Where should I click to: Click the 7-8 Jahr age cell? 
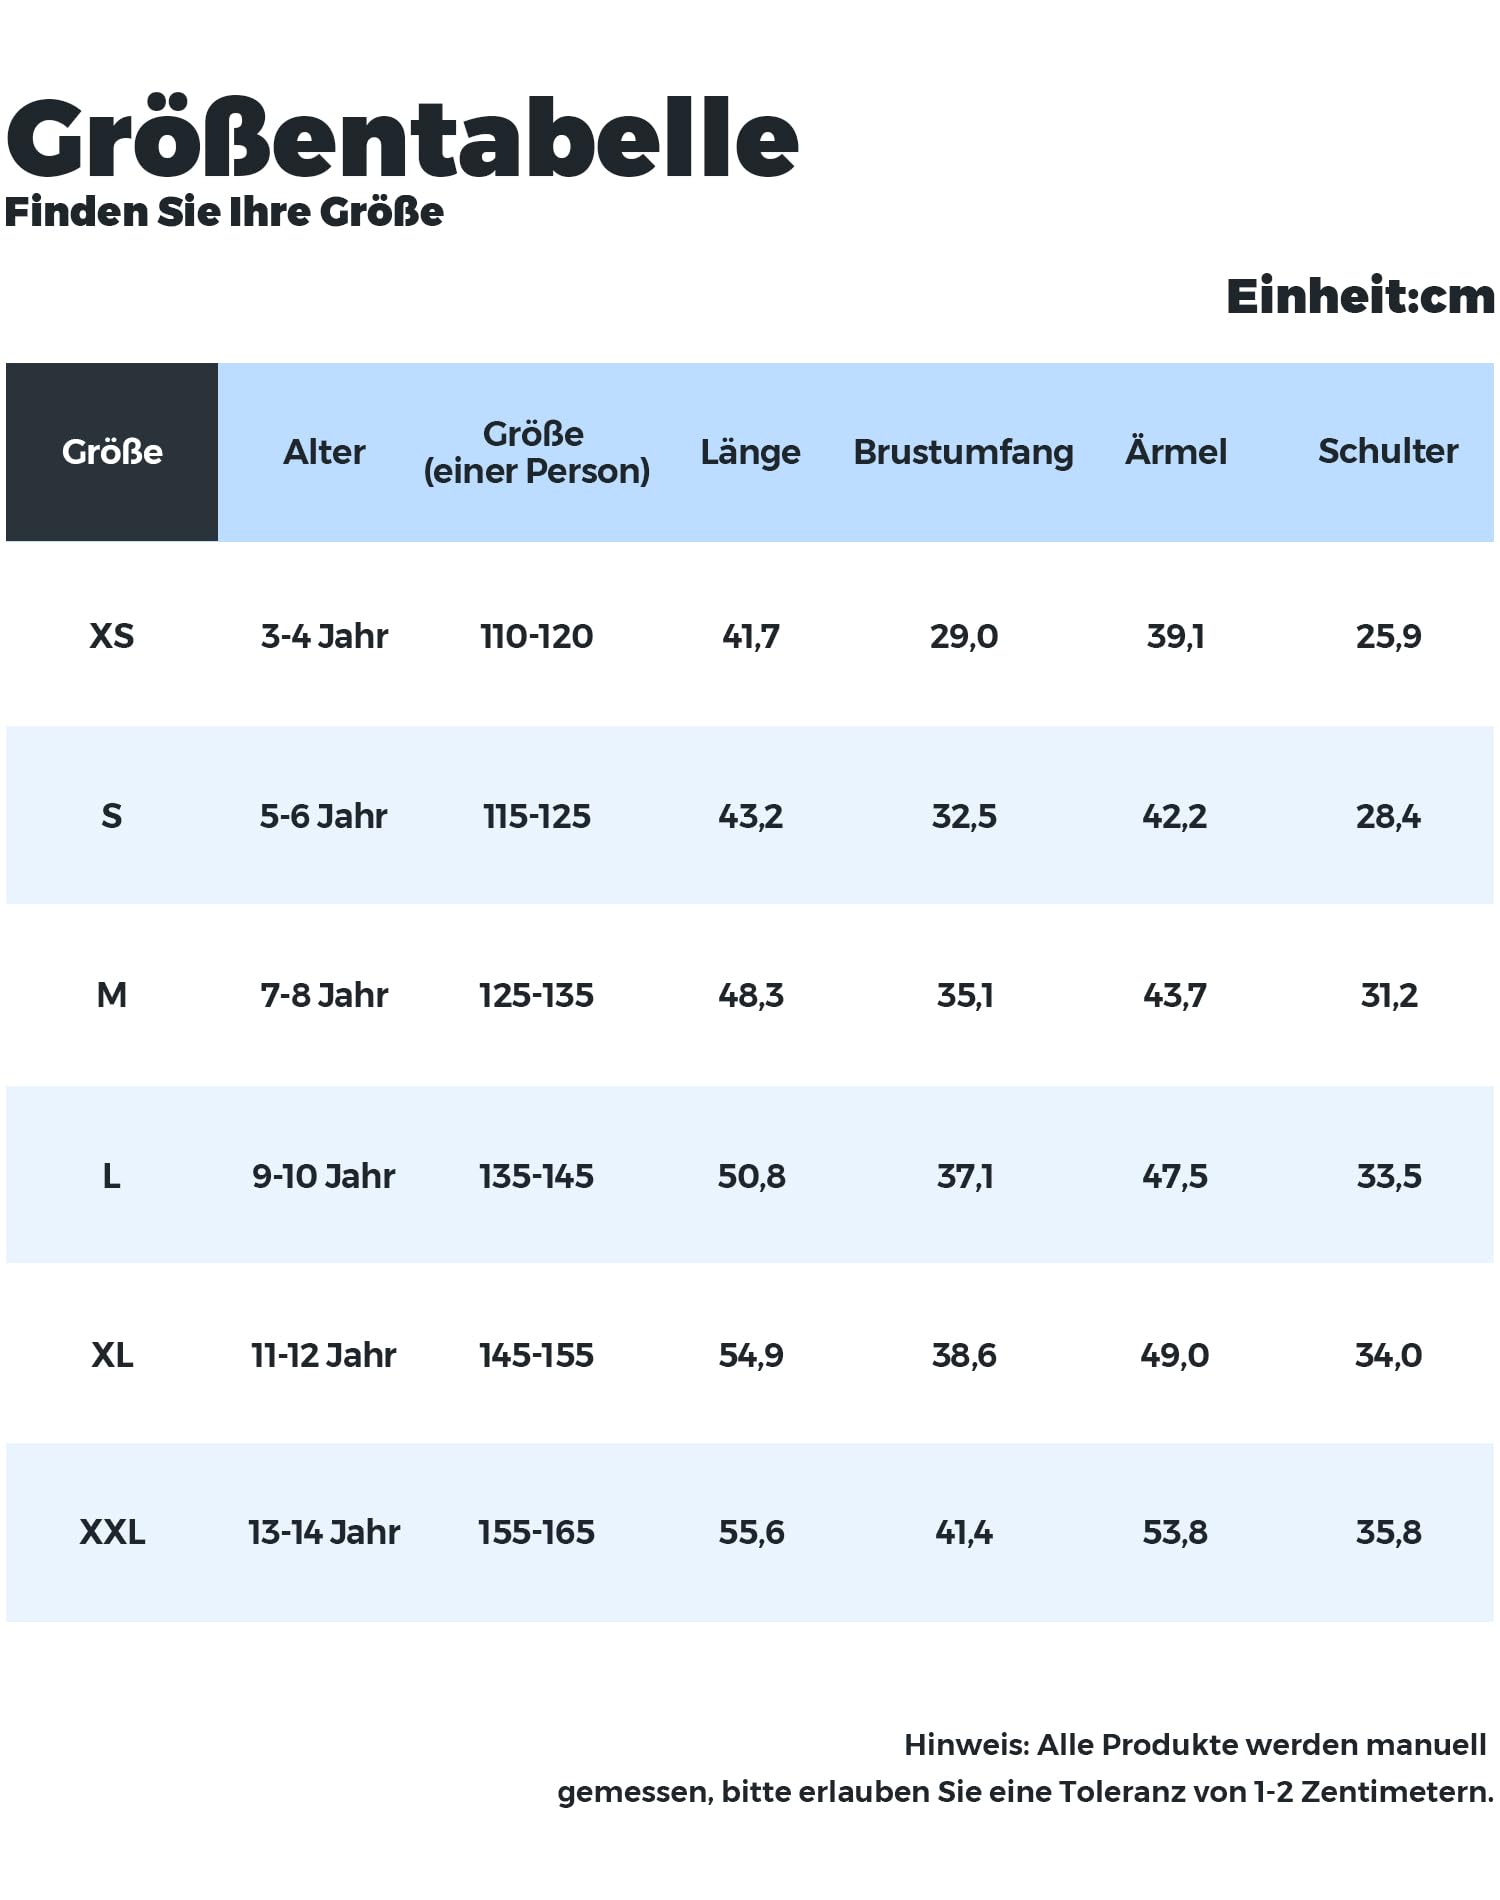[x=324, y=996]
